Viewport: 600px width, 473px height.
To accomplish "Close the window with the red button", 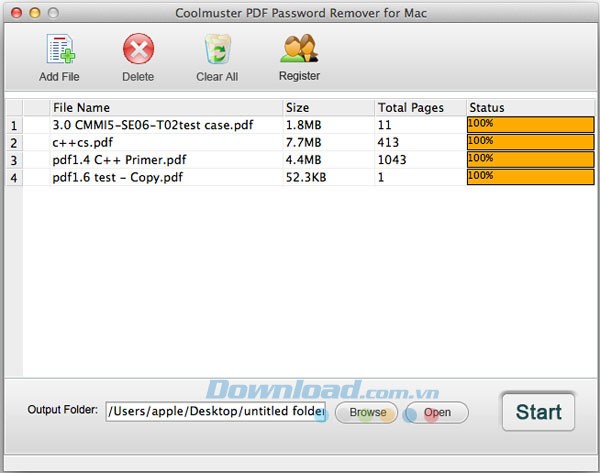I will click(16, 13).
